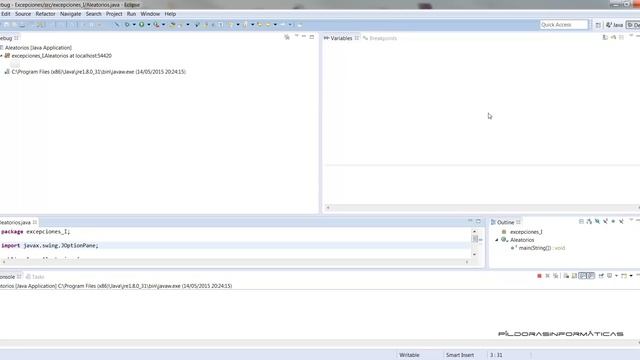Viewport: 640px width, 360px height.
Task: Select the Console view tab
Action: click(x=10, y=277)
